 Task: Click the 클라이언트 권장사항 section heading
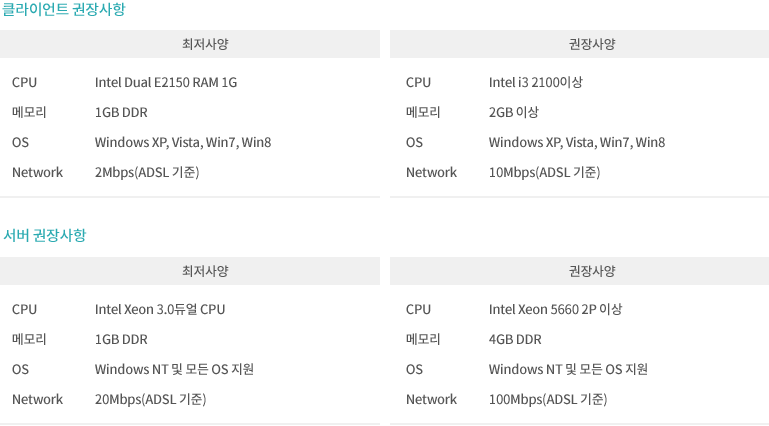pyautogui.click(x=64, y=9)
